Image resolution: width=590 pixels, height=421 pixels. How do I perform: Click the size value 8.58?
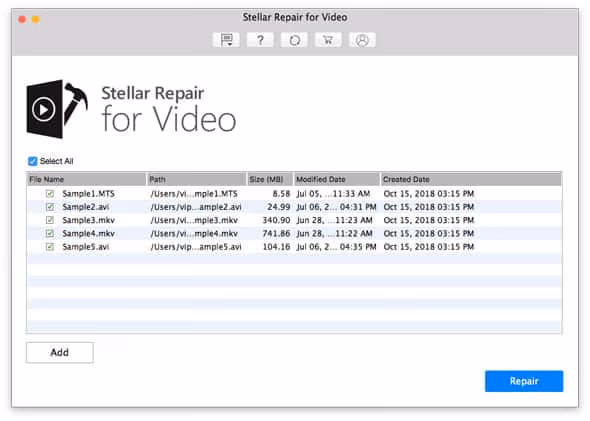point(281,194)
